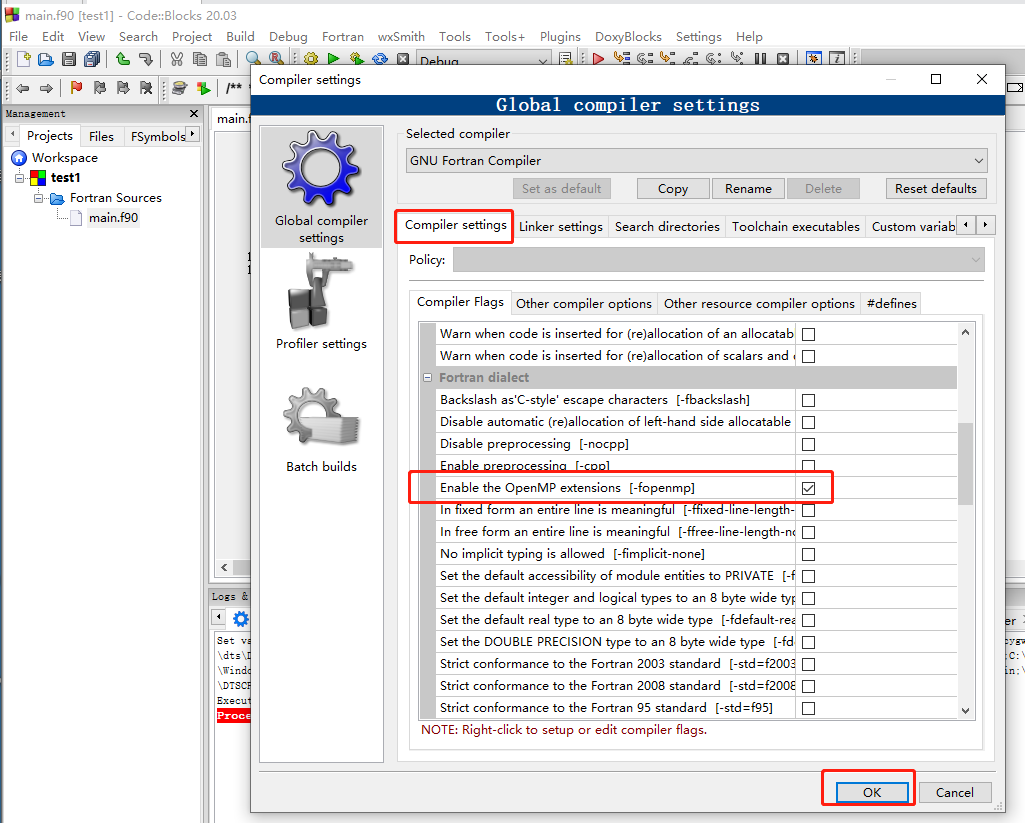Click the Run icon to execute the program

[334, 58]
